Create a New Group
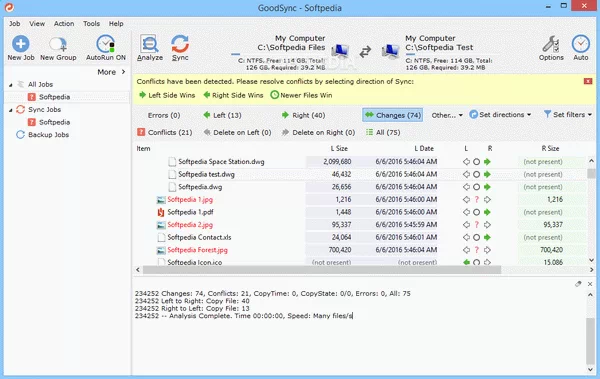The height and width of the screenshot is (379, 600). click(58, 48)
